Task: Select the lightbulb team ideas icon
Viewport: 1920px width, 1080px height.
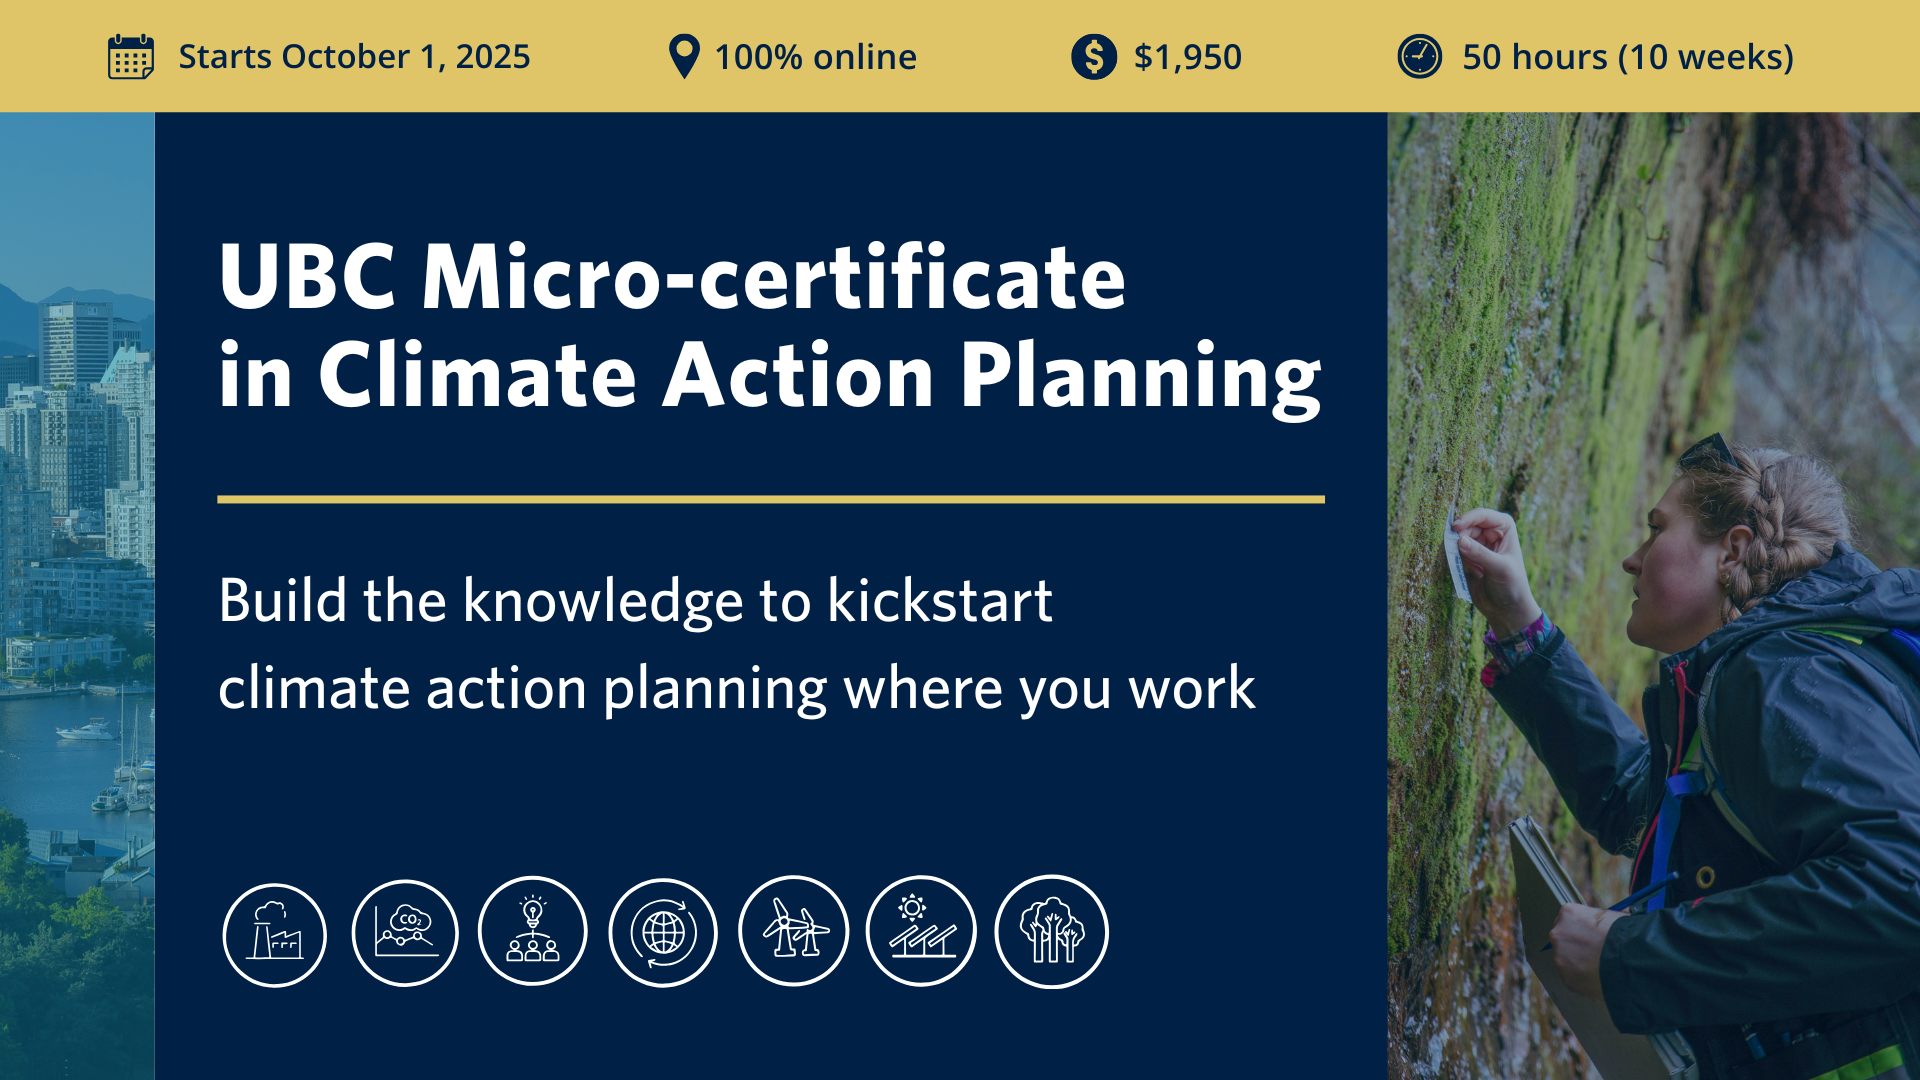Action: (533, 931)
